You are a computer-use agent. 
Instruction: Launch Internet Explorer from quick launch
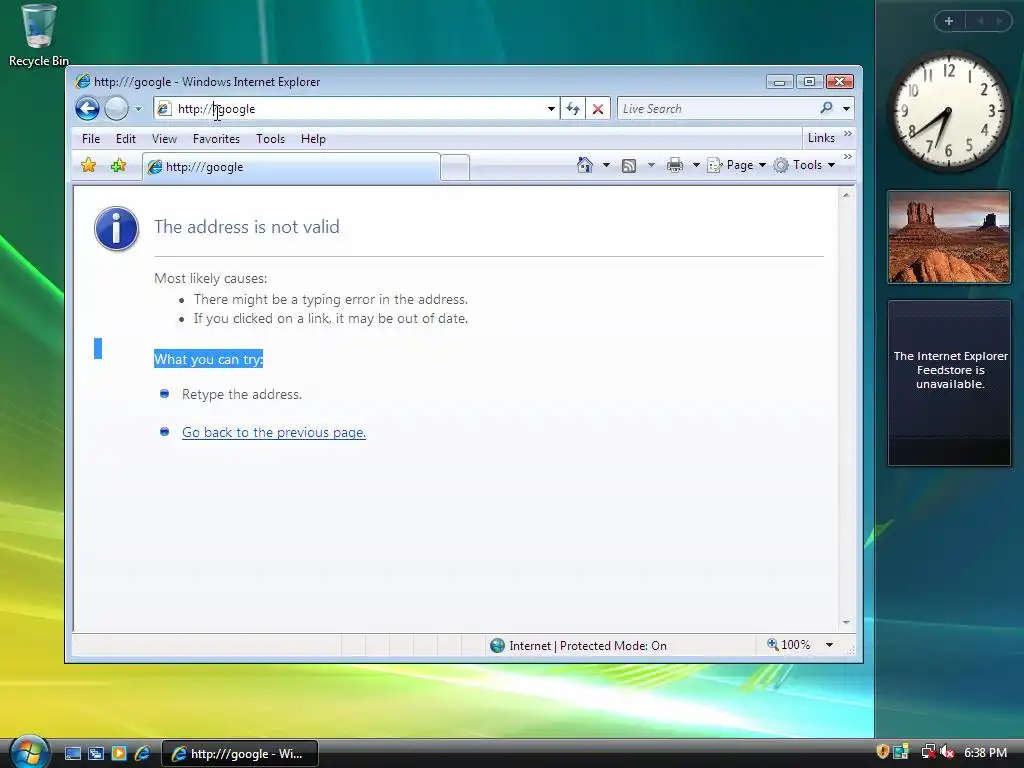pos(142,754)
